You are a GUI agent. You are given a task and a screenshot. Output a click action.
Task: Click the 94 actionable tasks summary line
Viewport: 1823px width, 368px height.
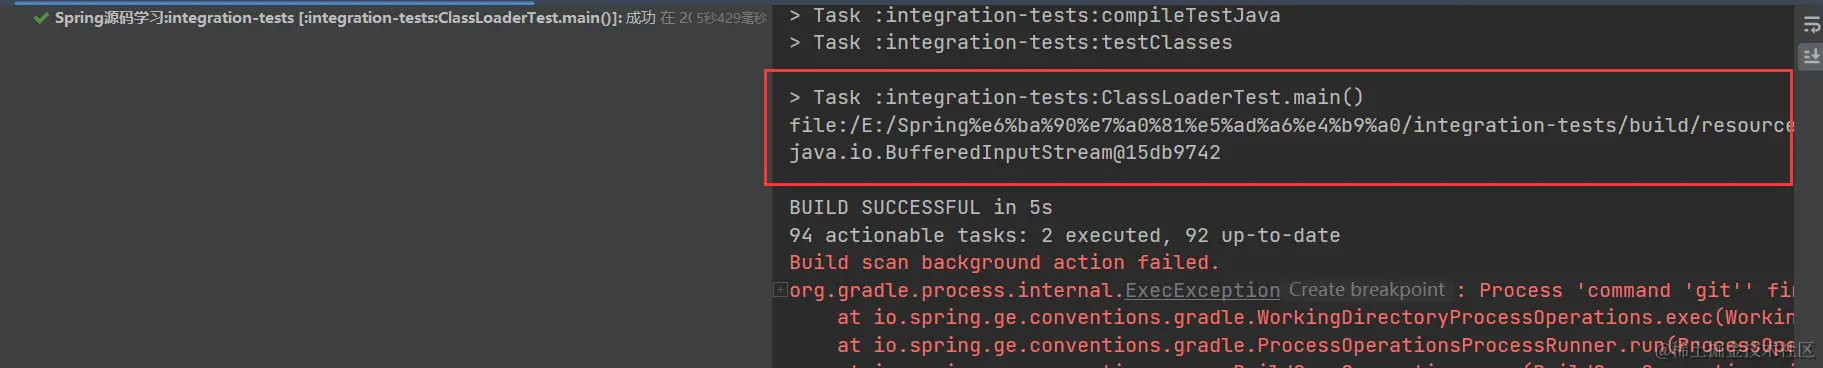1064,235
